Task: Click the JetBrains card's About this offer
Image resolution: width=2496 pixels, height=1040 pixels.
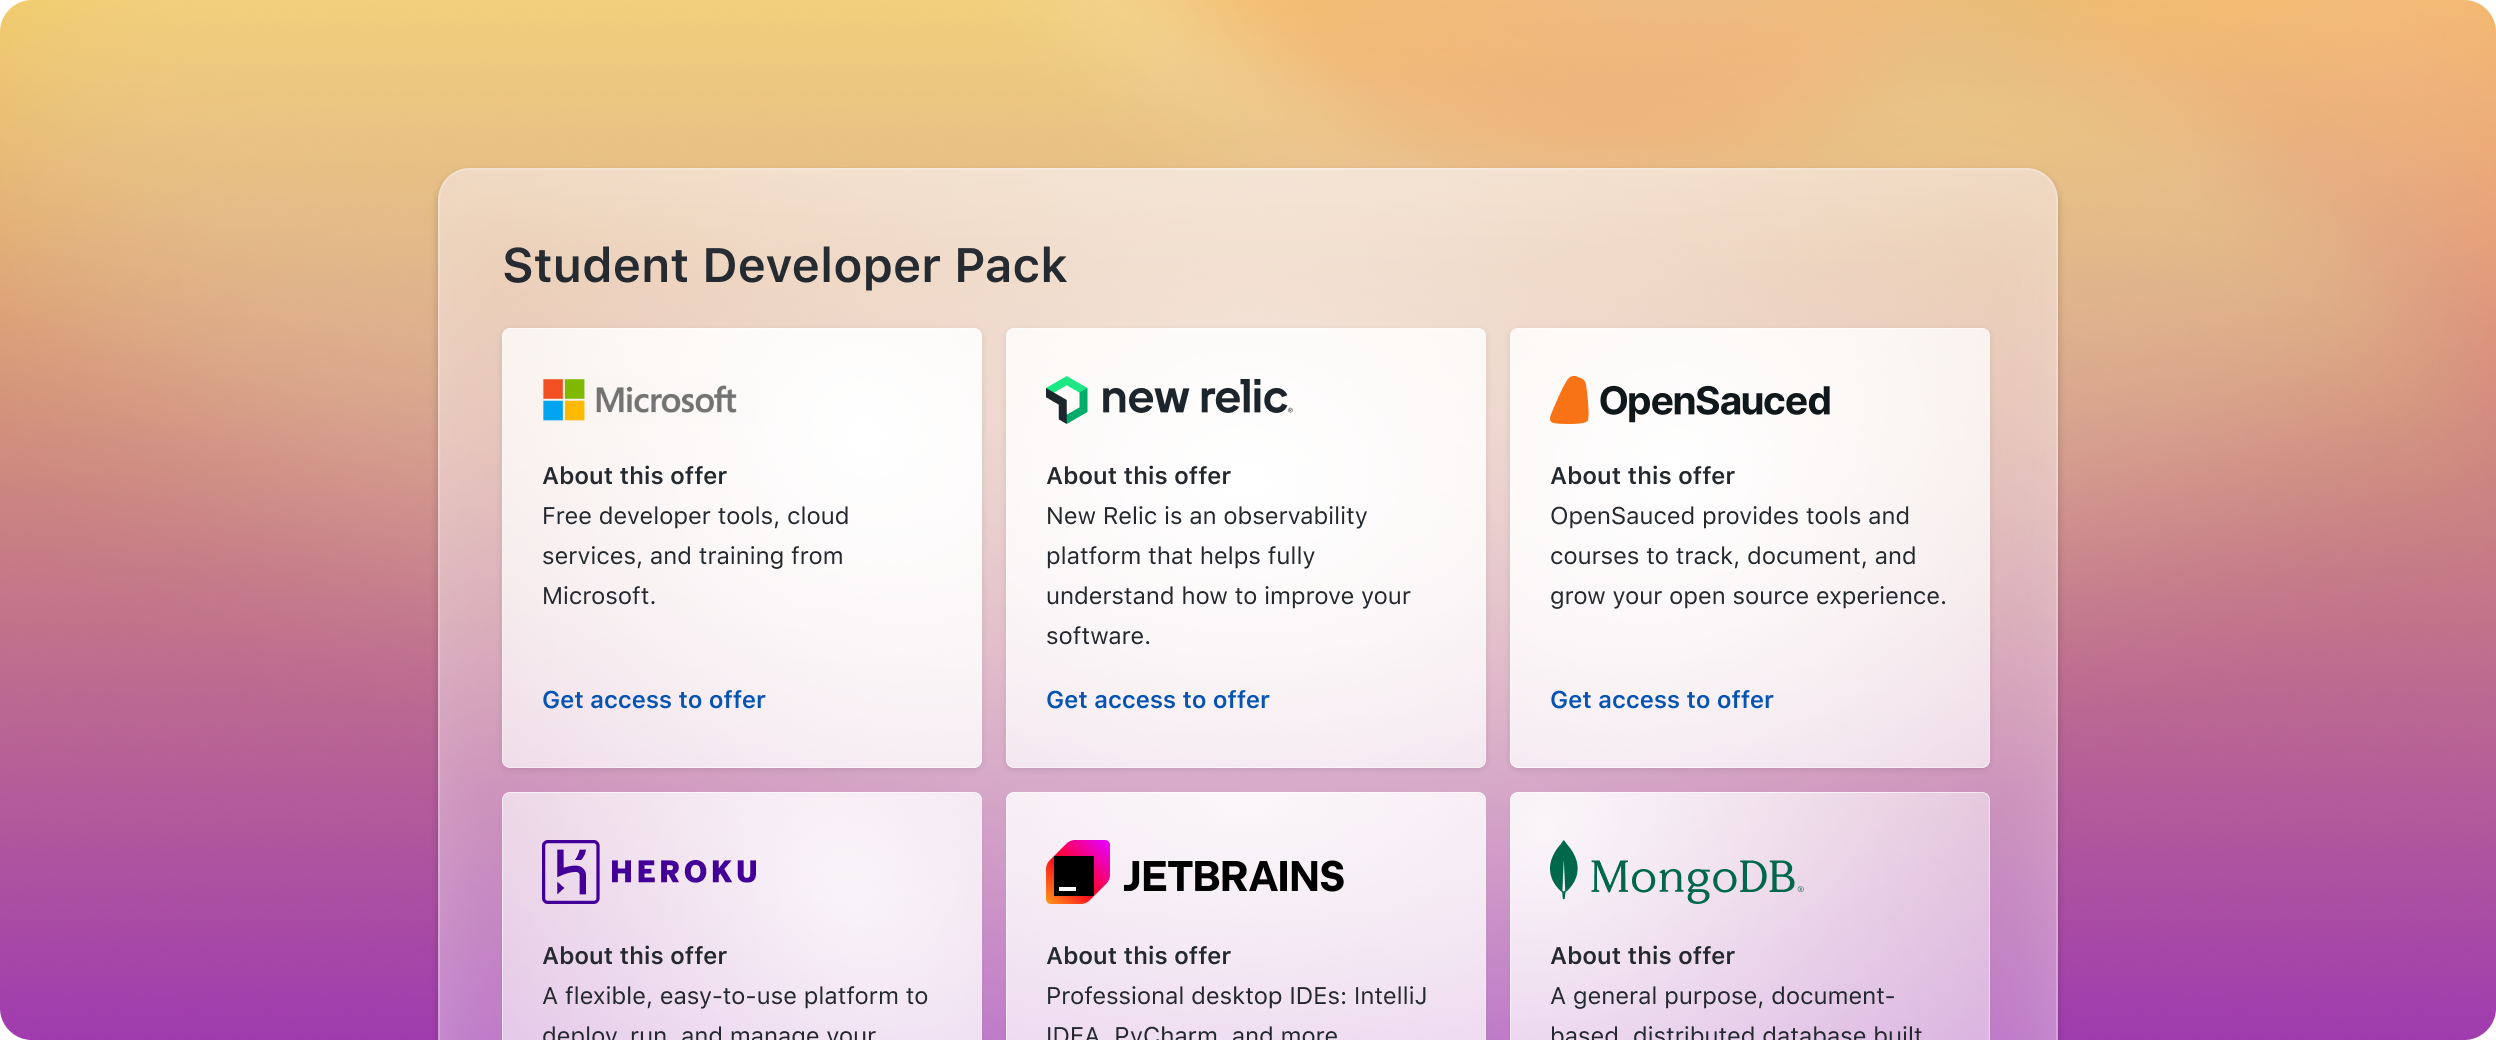Action: point(1139,956)
